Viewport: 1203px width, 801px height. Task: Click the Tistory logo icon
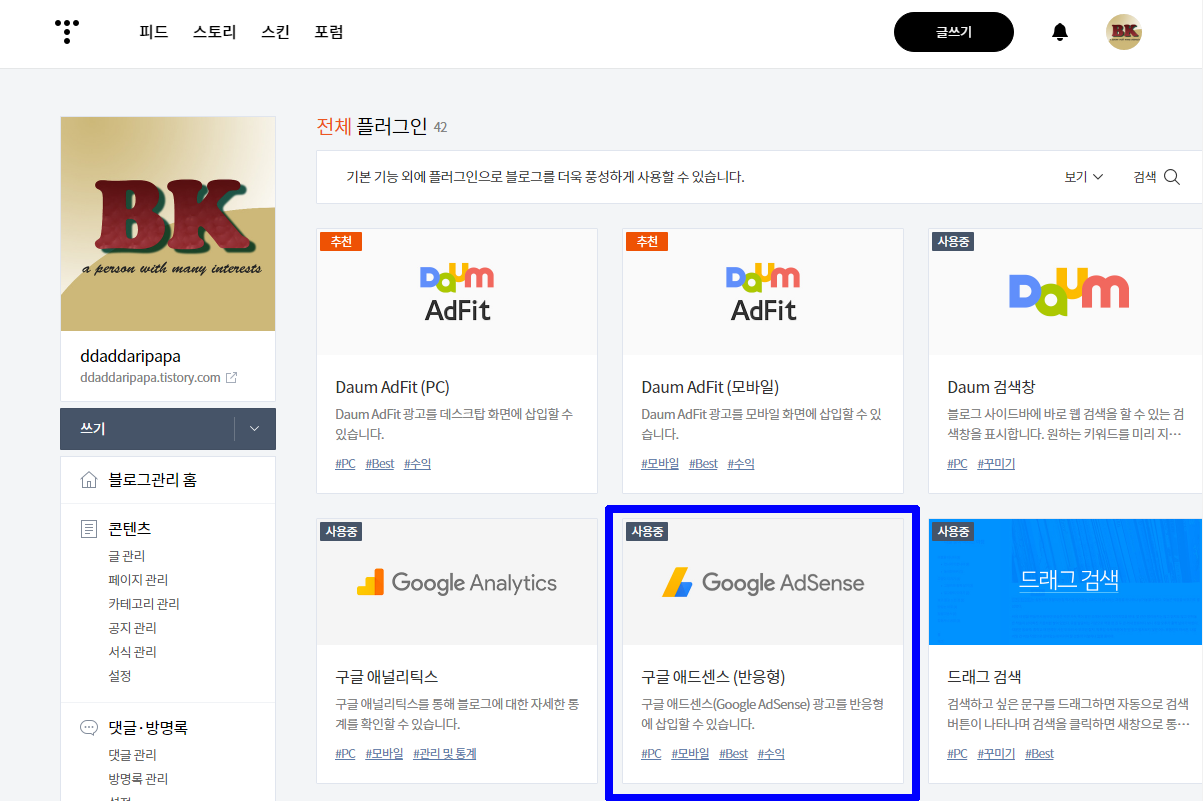67,32
